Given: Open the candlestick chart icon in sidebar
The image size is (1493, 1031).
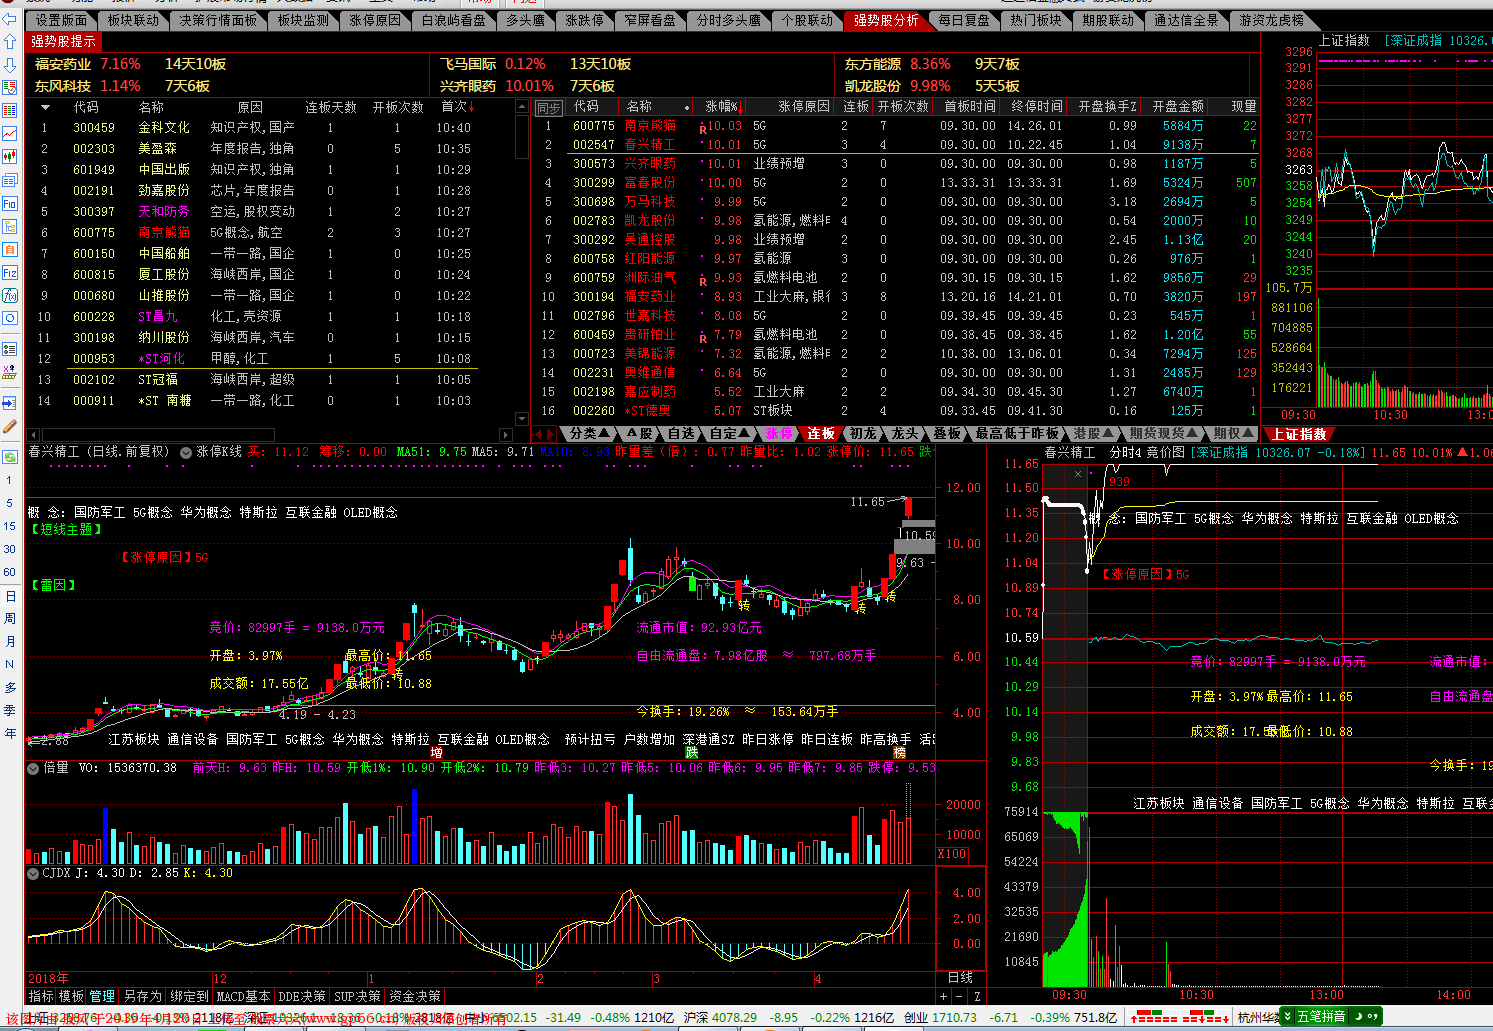Looking at the screenshot, I should pos(10,157).
